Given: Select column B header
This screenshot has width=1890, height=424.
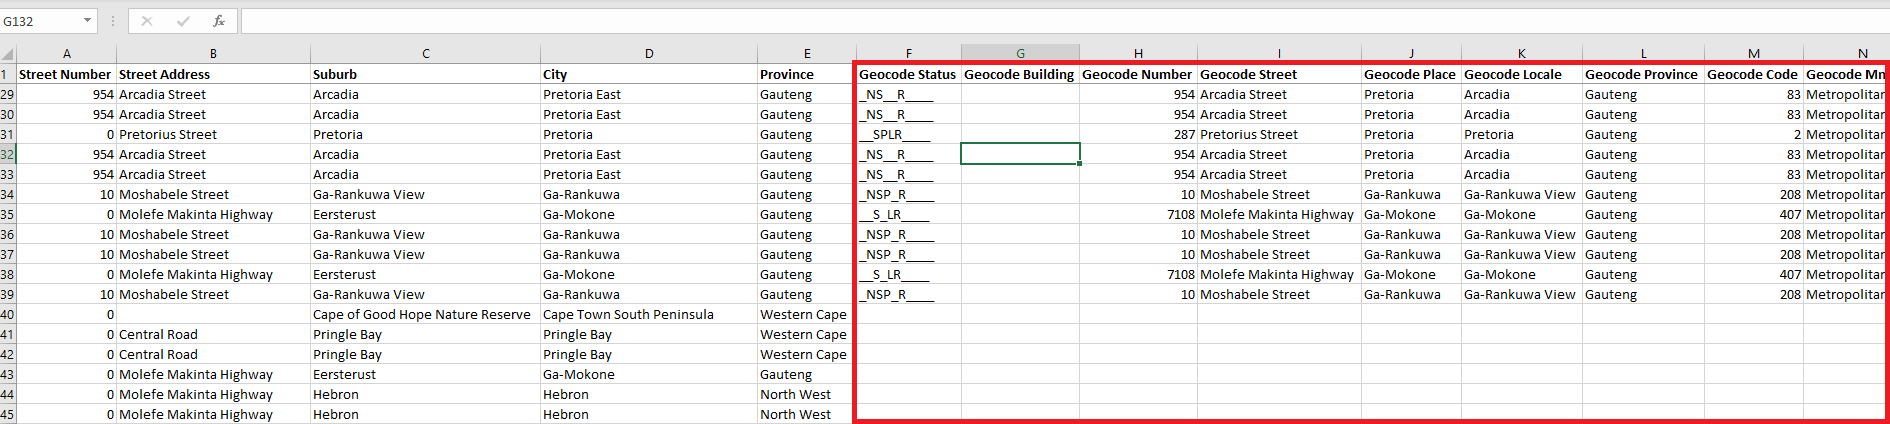Looking at the screenshot, I should pyautogui.click(x=213, y=54).
